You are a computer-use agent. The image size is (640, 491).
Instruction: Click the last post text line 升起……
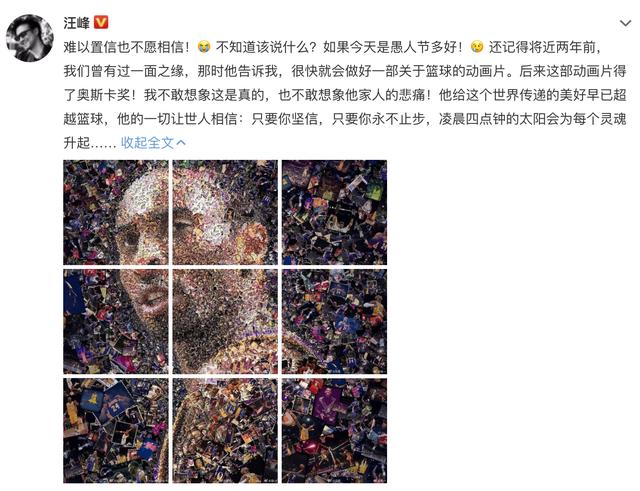pos(90,143)
